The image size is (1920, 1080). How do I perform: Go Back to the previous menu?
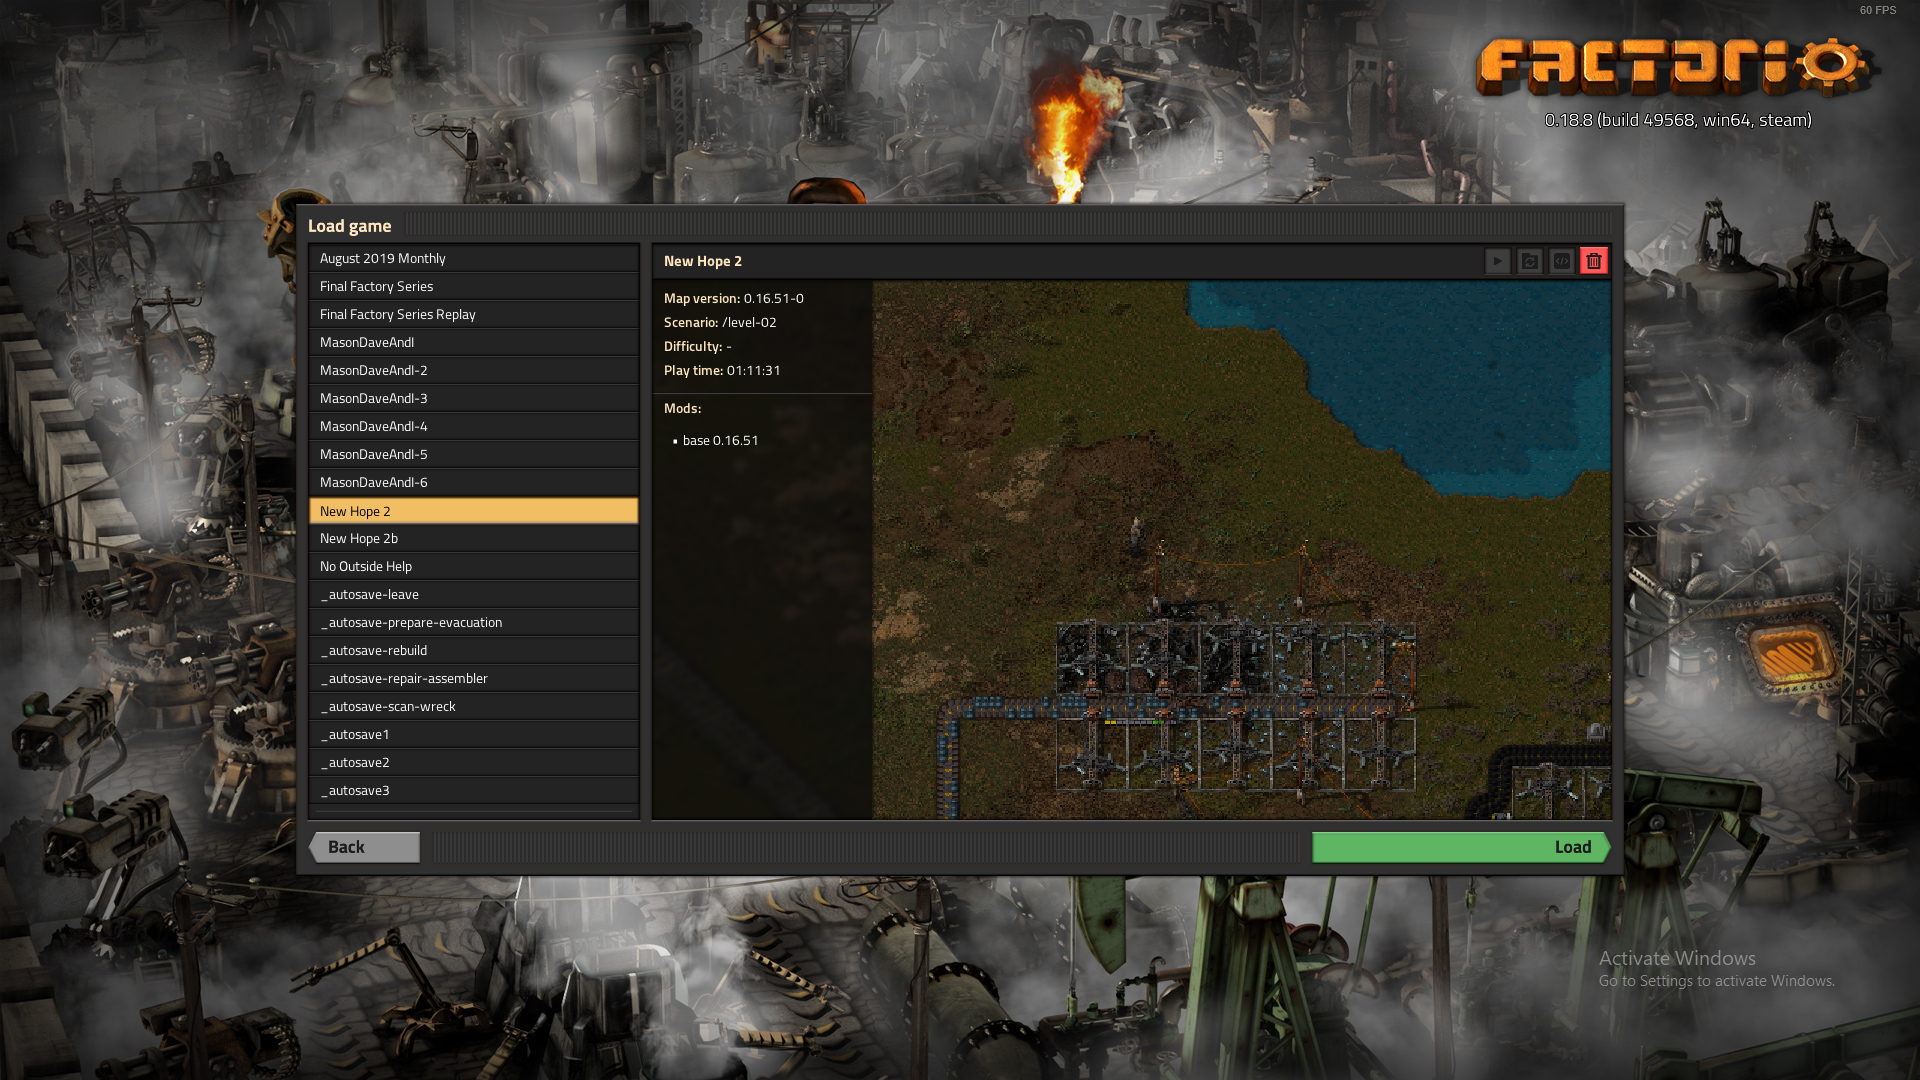click(364, 847)
